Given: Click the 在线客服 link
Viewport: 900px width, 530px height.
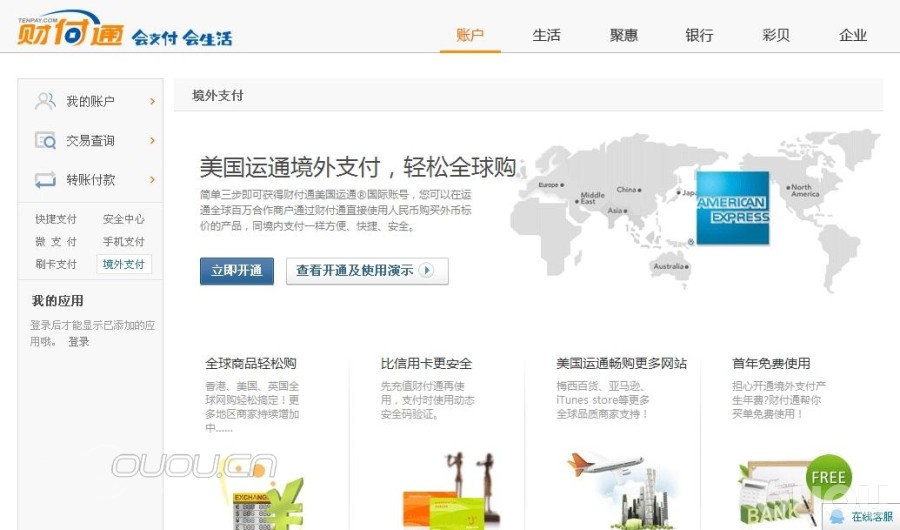Looking at the screenshot, I should [871, 517].
